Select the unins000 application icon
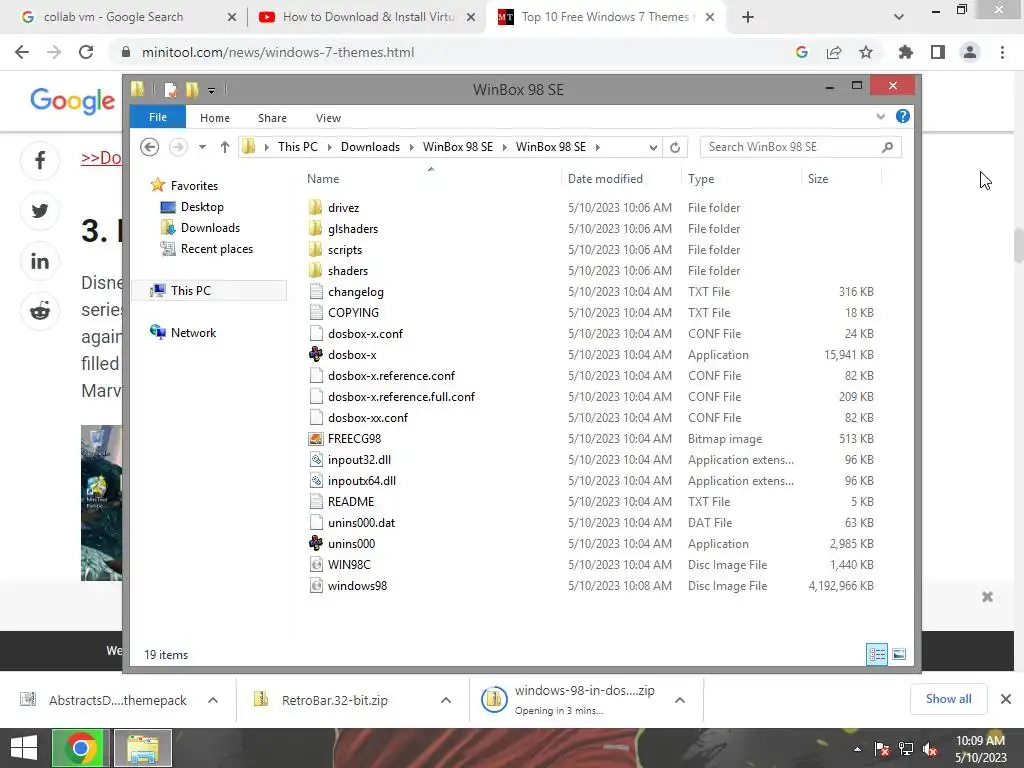The image size is (1024, 768). (x=316, y=543)
